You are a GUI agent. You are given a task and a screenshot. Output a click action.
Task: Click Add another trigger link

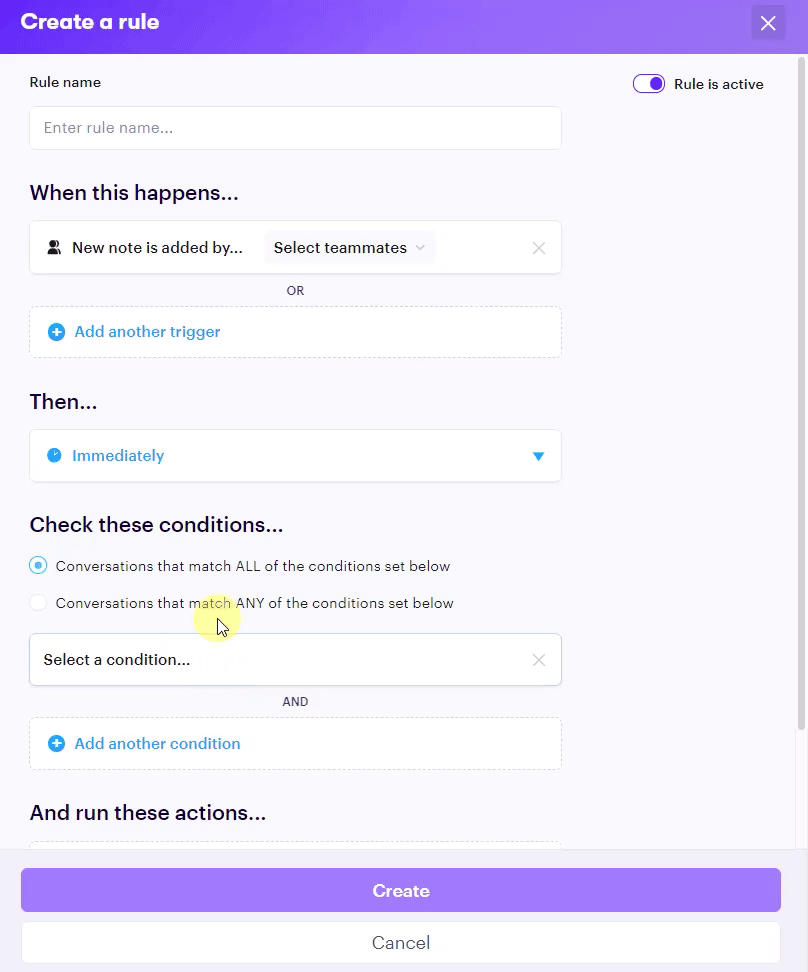[147, 332]
